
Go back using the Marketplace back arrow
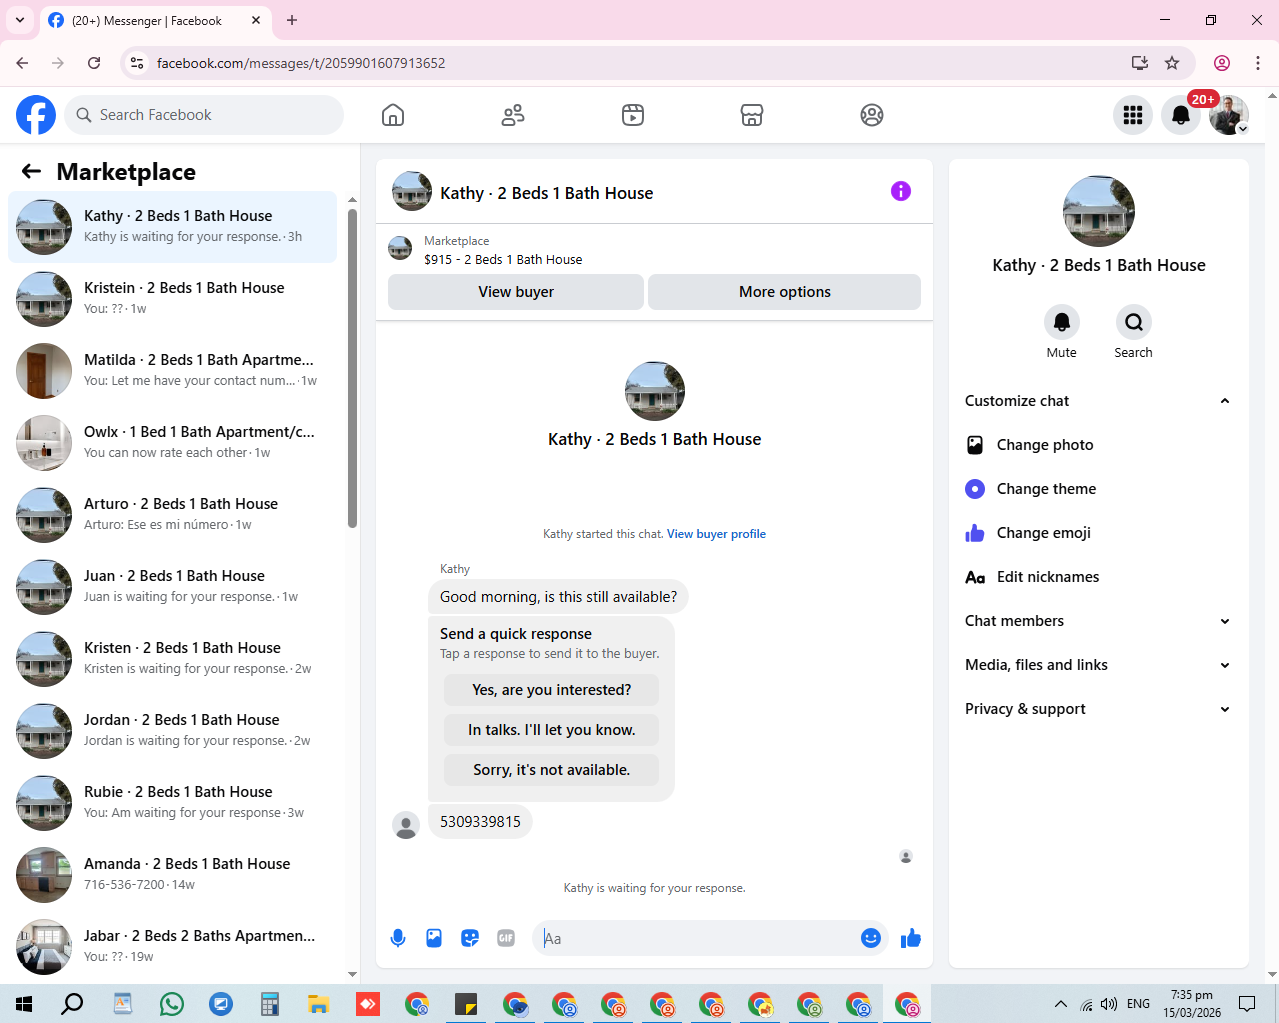(31, 171)
